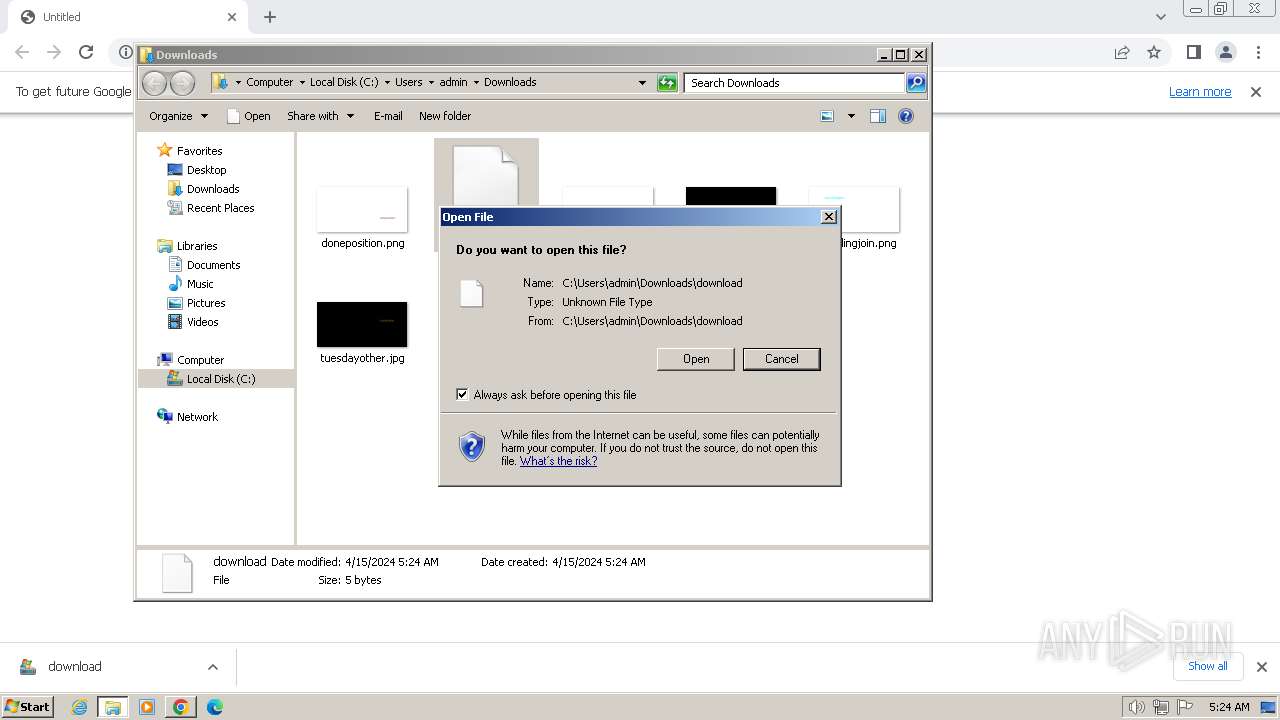
Task: Toggle the Chrome side panel icon
Action: [1193, 52]
